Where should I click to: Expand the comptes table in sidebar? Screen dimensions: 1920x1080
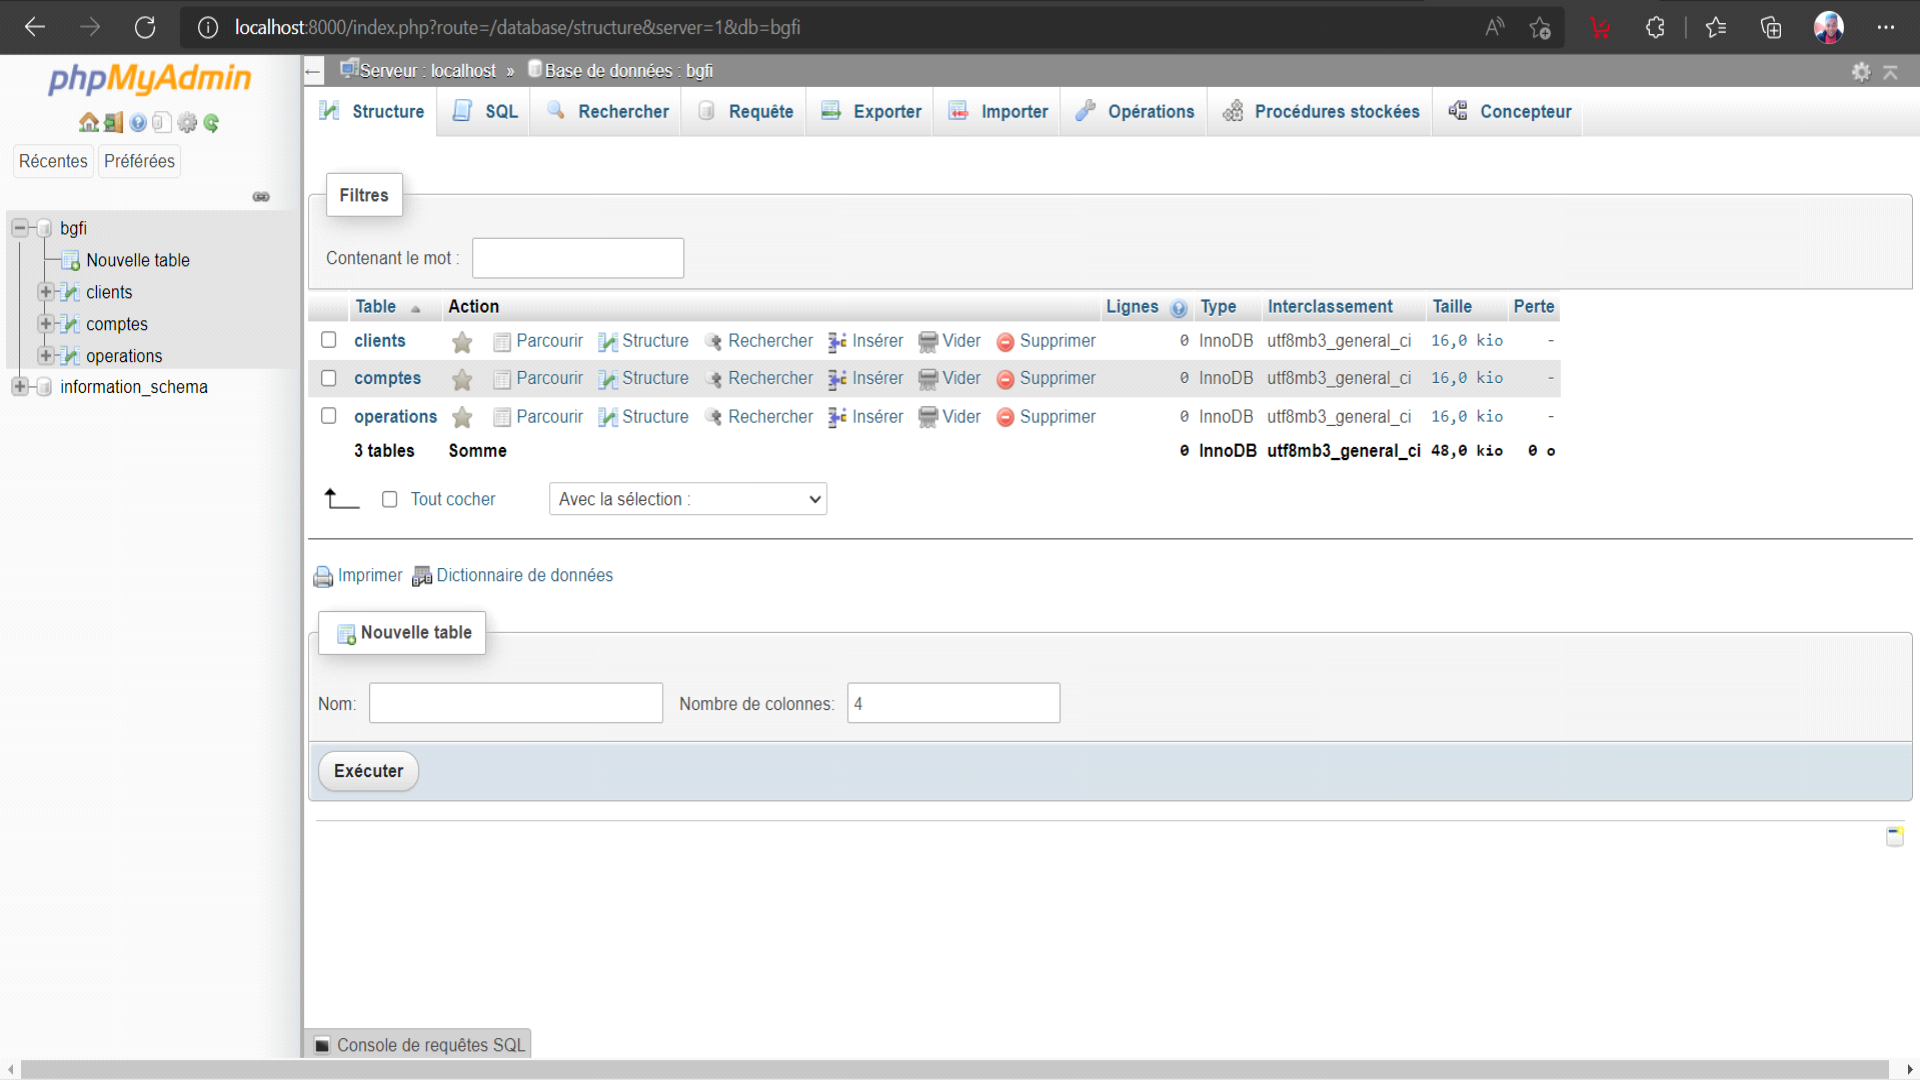coord(45,324)
